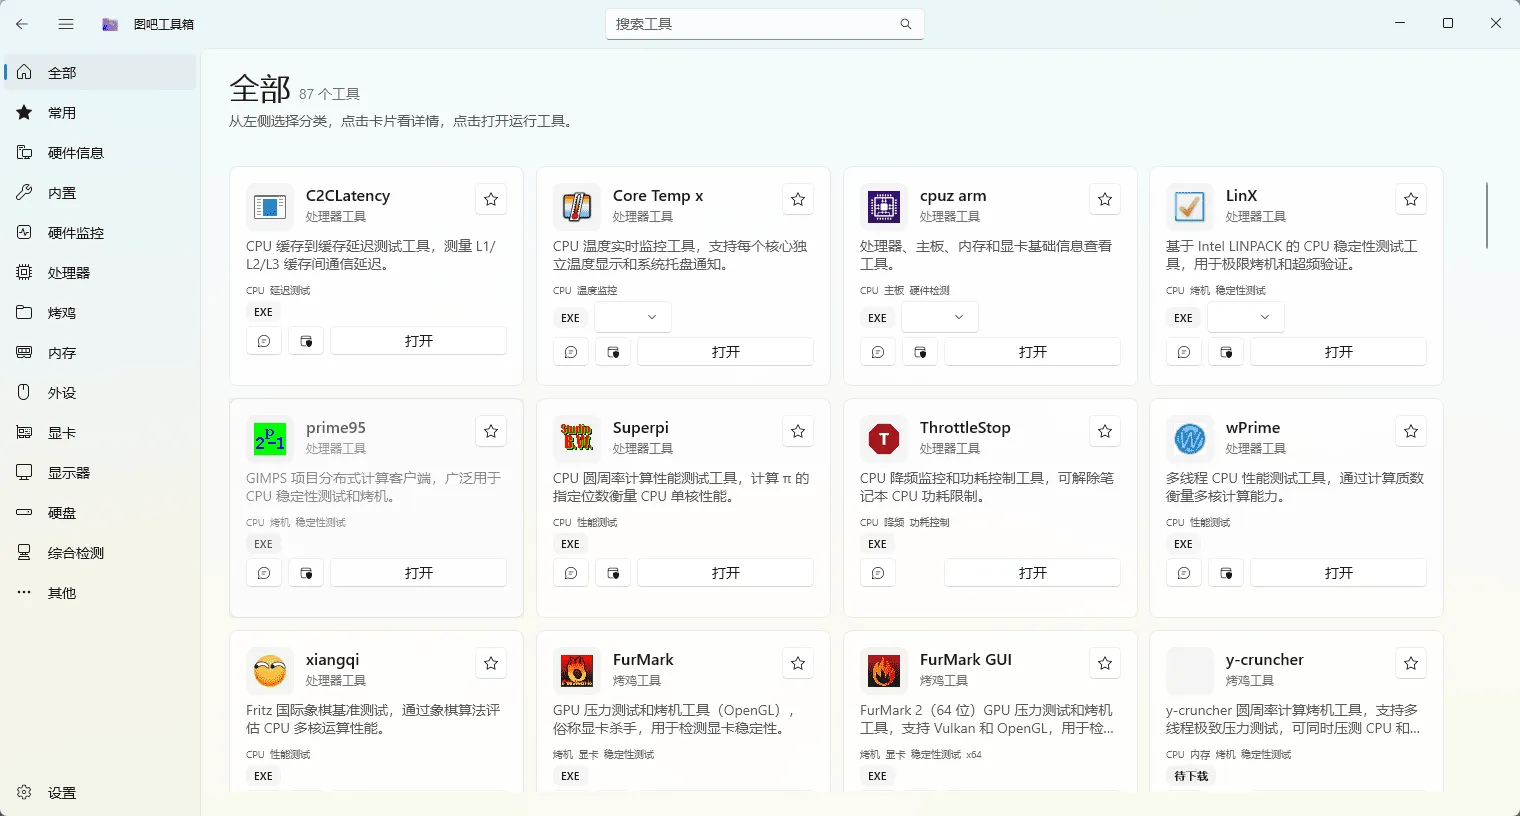The image size is (1520, 816).
Task: Click 打开 for prime95
Action: pyautogui.click(x=419, y=573)
